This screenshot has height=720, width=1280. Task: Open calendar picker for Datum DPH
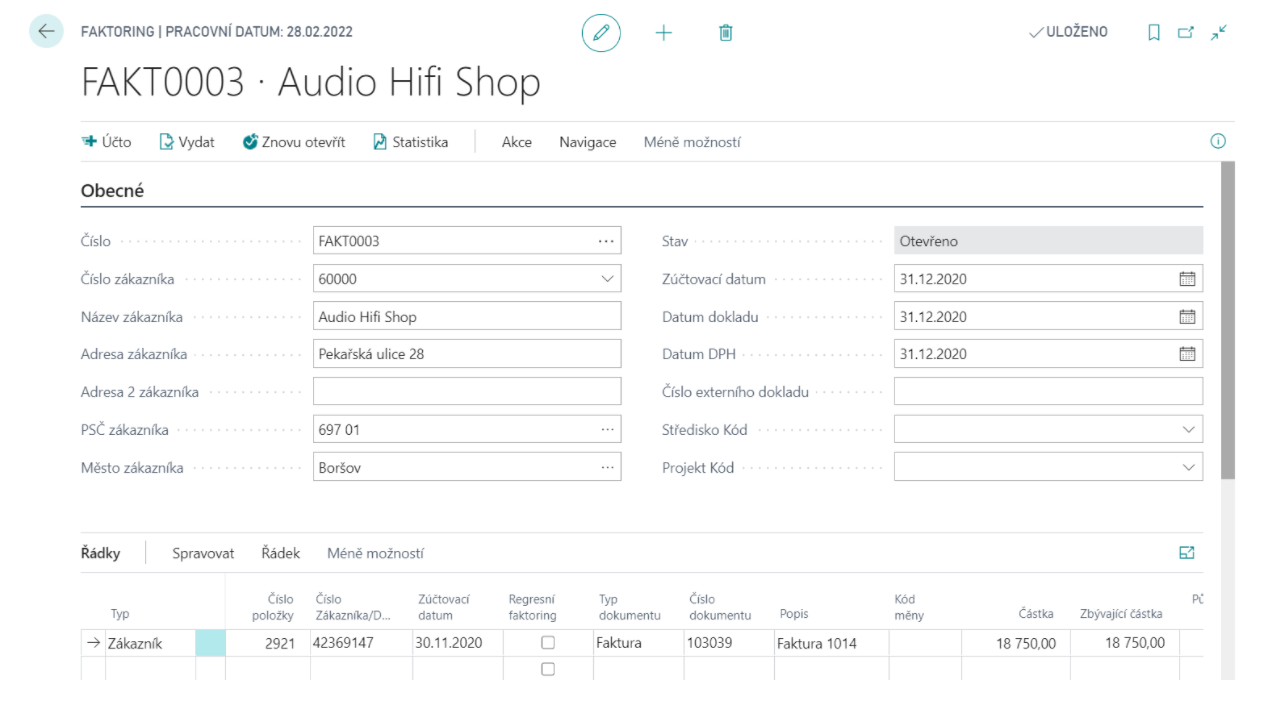1187,354
